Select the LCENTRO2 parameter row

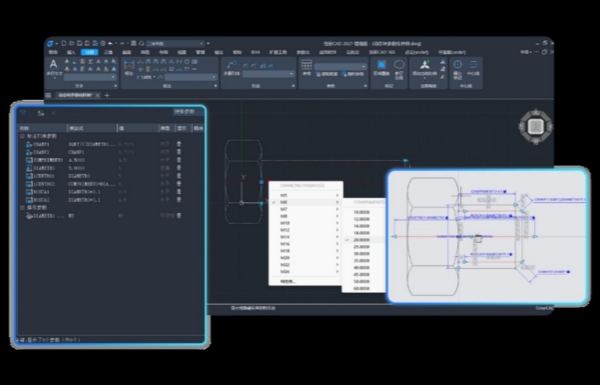tap(111, 184)
